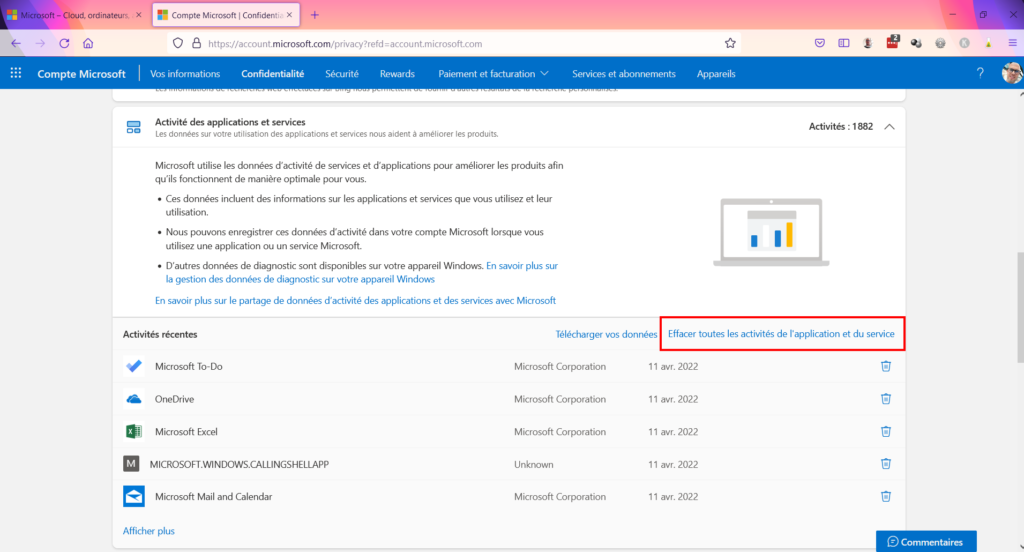This screenshot has height=552, width=1024.
Task: Click the browser back arrow
Action: click(x=16, y=43)
